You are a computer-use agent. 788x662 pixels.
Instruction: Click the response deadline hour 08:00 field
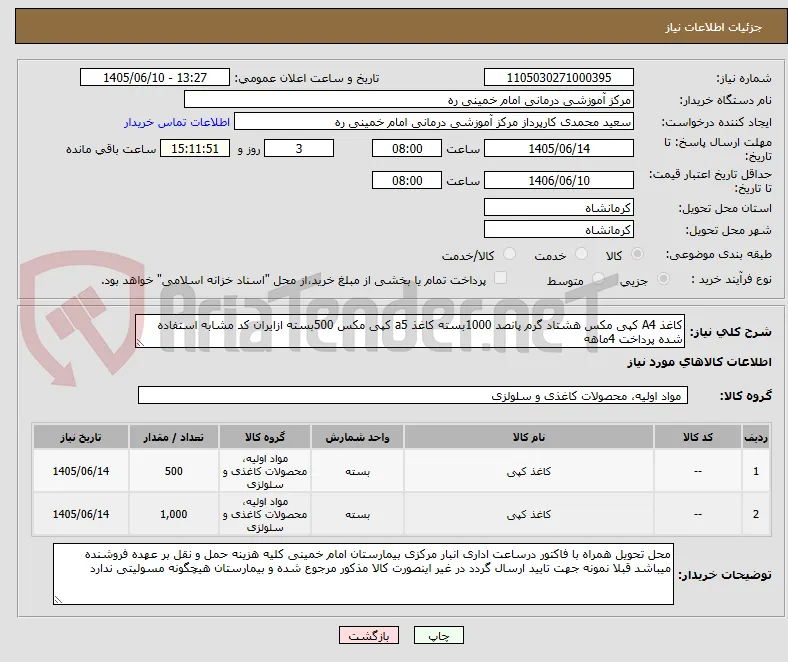(x=407, y=148)
